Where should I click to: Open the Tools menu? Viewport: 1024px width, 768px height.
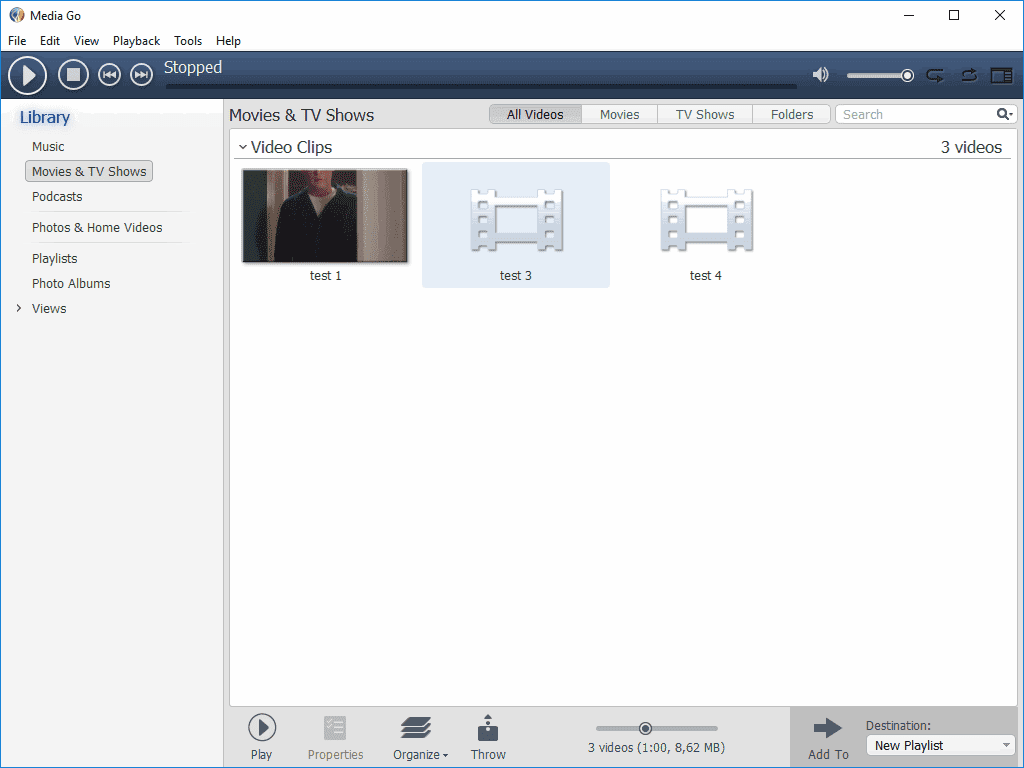188,40
